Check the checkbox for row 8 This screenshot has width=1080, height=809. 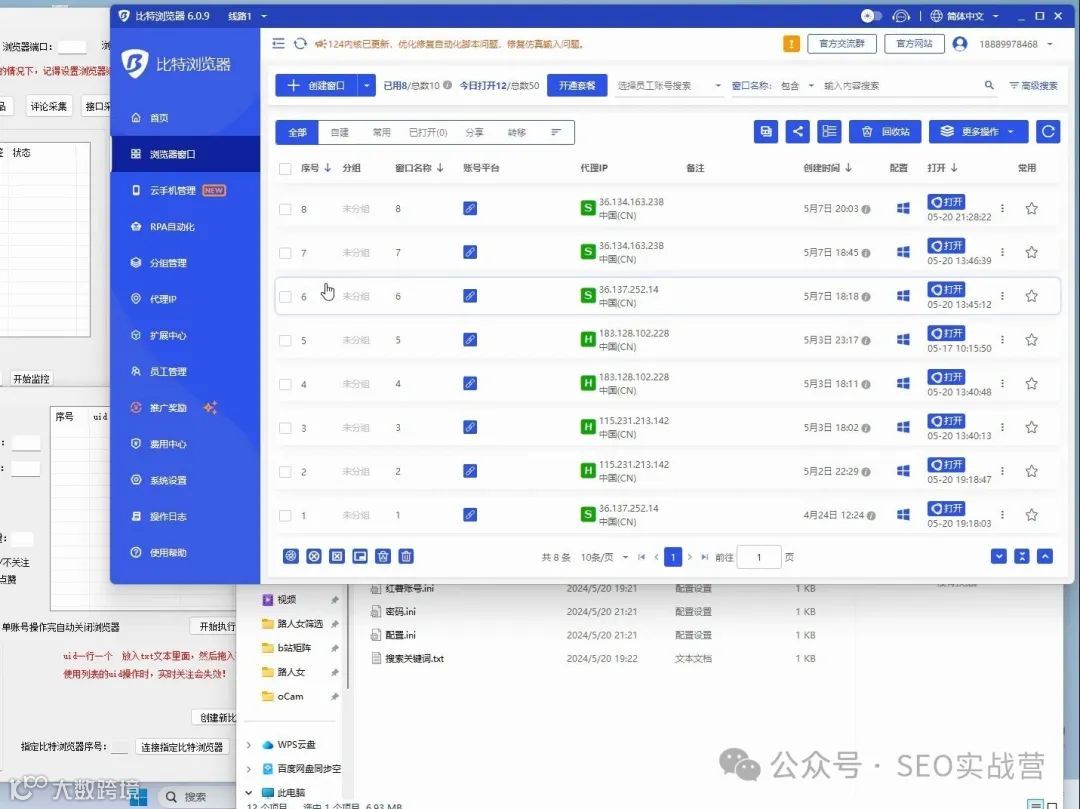tap(285, 209)
